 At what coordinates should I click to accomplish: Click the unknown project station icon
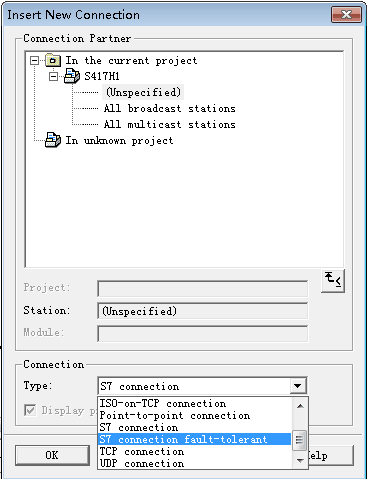(53, 140)
